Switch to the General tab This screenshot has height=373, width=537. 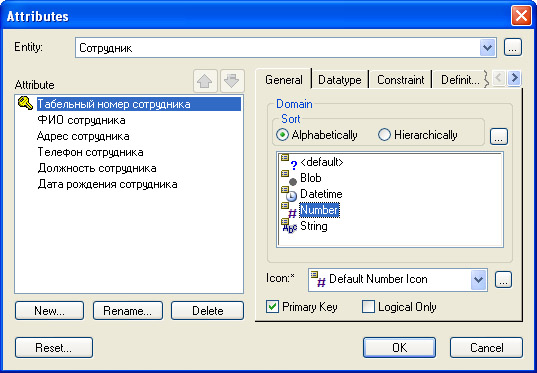[284, 80]
